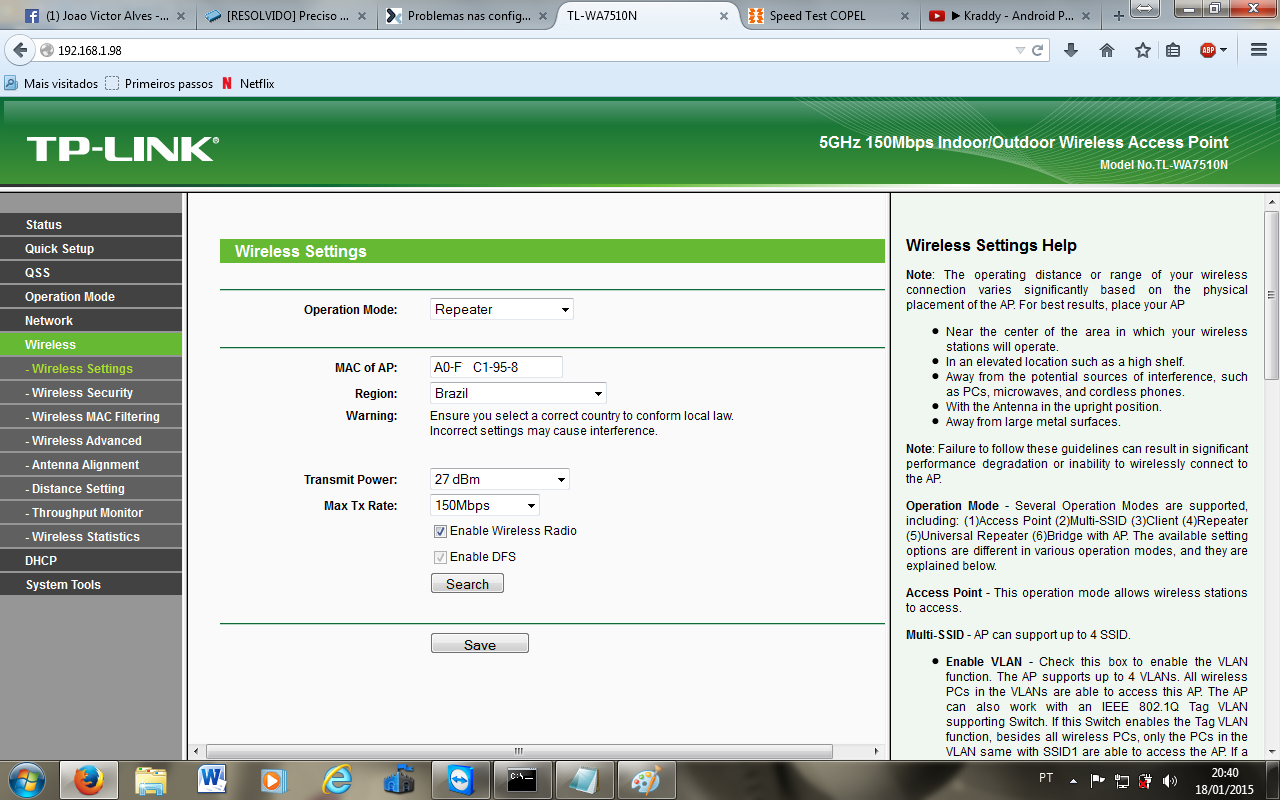The image size is (1280, 800).
Task: Open the System Tools menu item
Action: [x=91, y=585]
